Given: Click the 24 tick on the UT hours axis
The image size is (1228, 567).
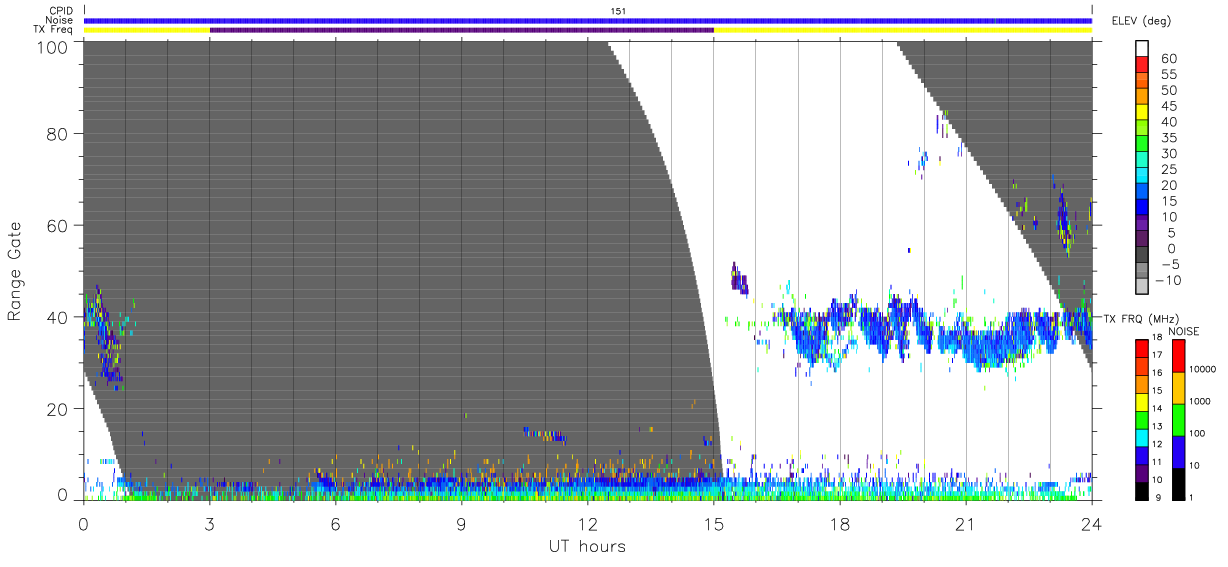Looking at the screenshot, I should [1092, 524].
